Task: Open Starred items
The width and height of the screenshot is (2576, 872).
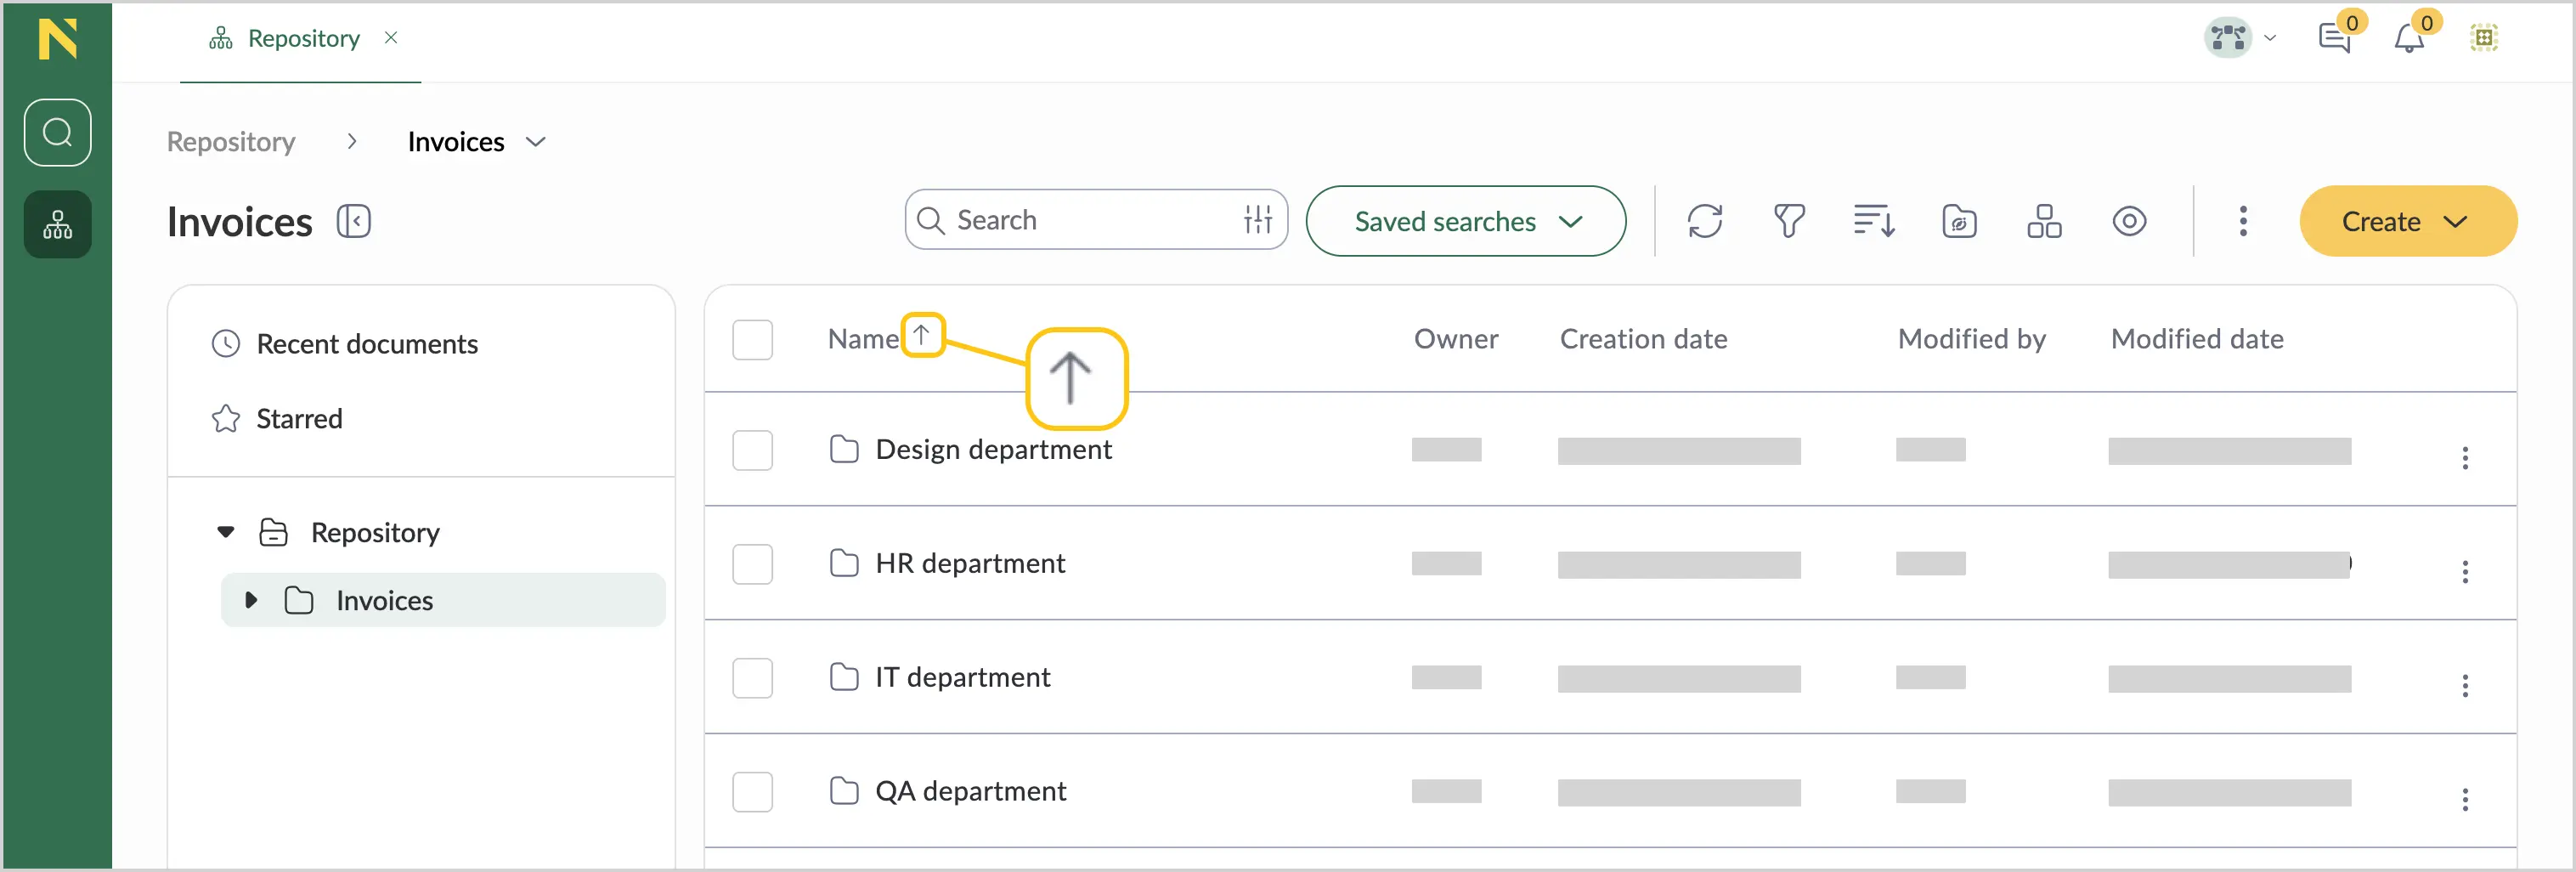Action: 299,418
